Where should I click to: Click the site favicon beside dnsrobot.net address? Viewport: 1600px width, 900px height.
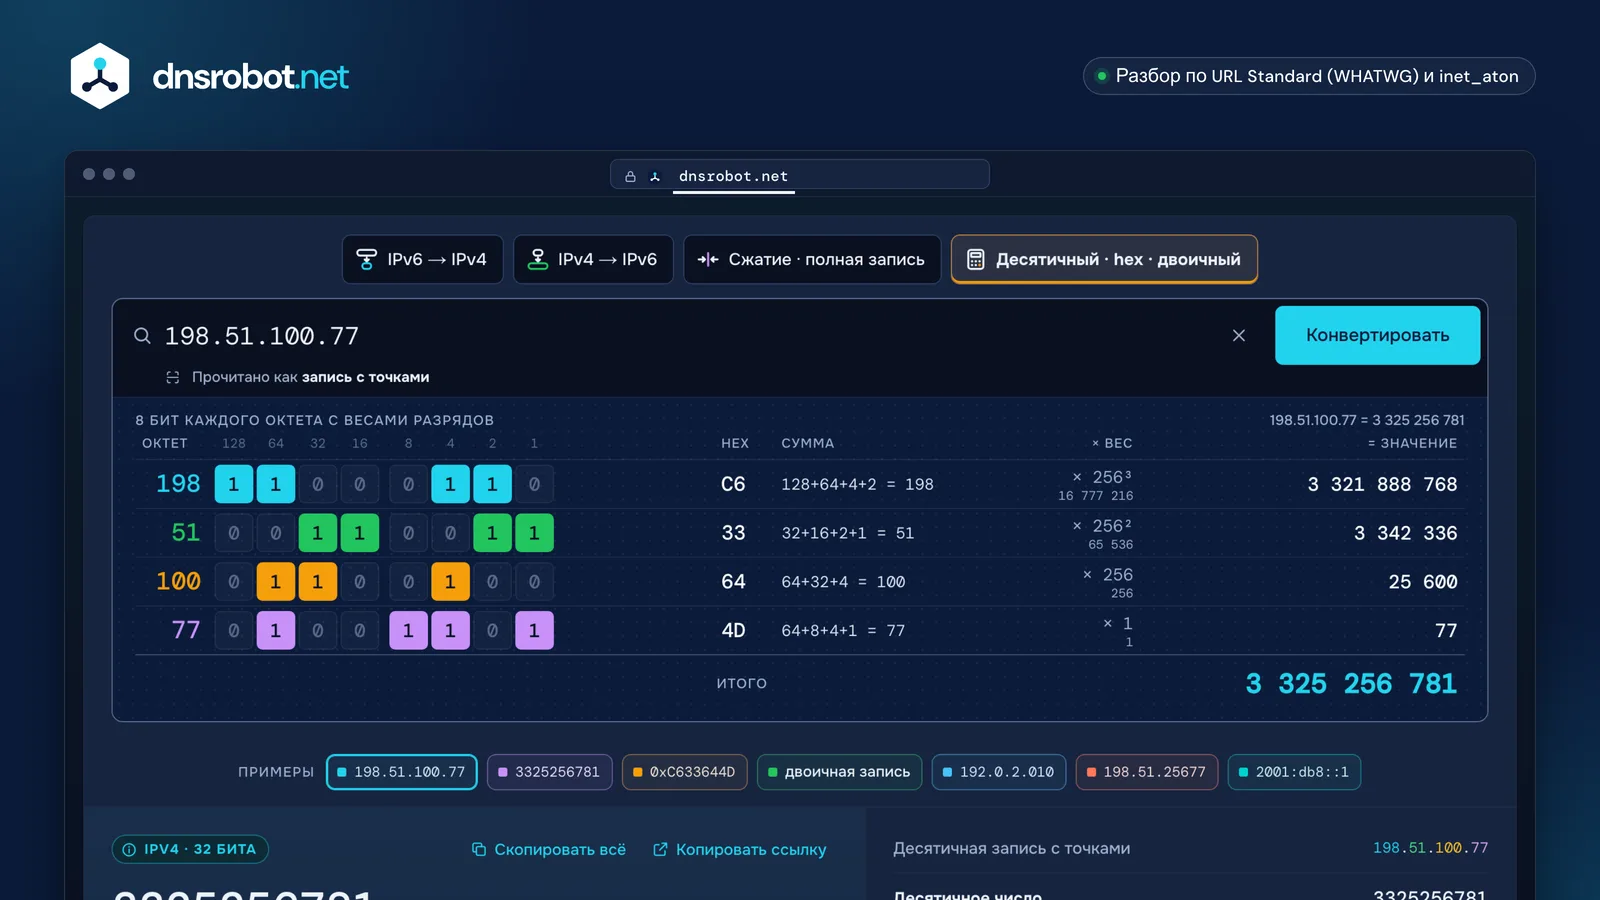tap(655, 177)
